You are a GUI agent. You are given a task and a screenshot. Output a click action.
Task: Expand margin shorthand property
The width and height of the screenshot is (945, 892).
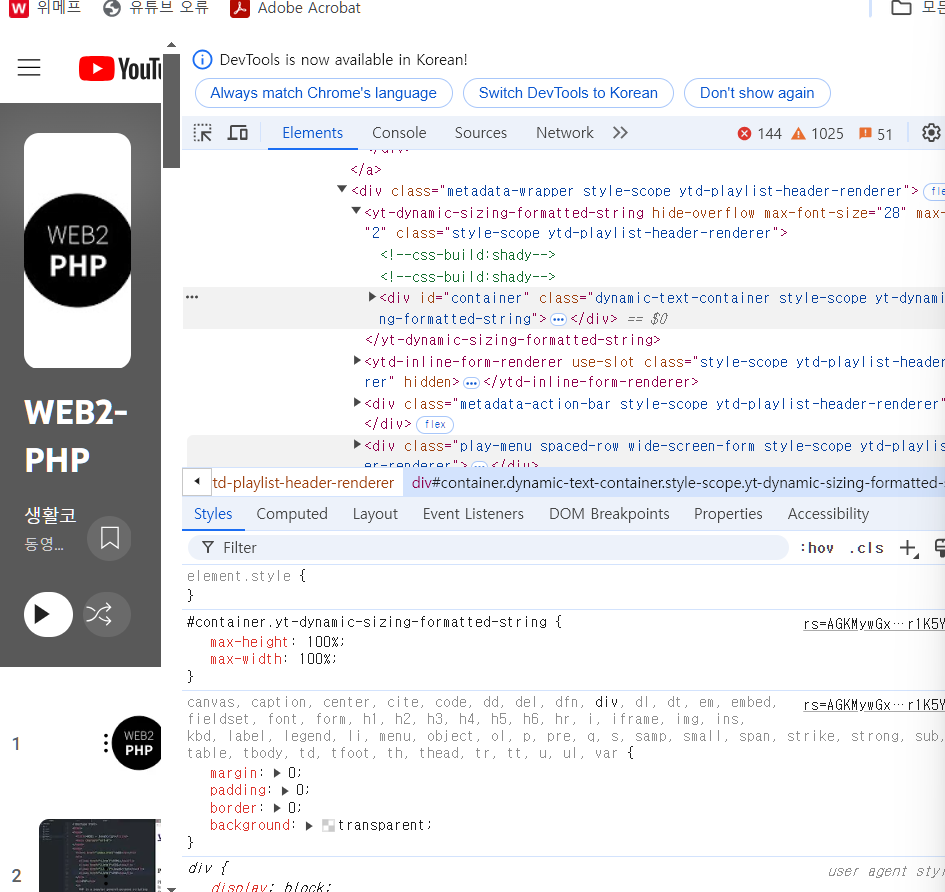tap(277, 773)
